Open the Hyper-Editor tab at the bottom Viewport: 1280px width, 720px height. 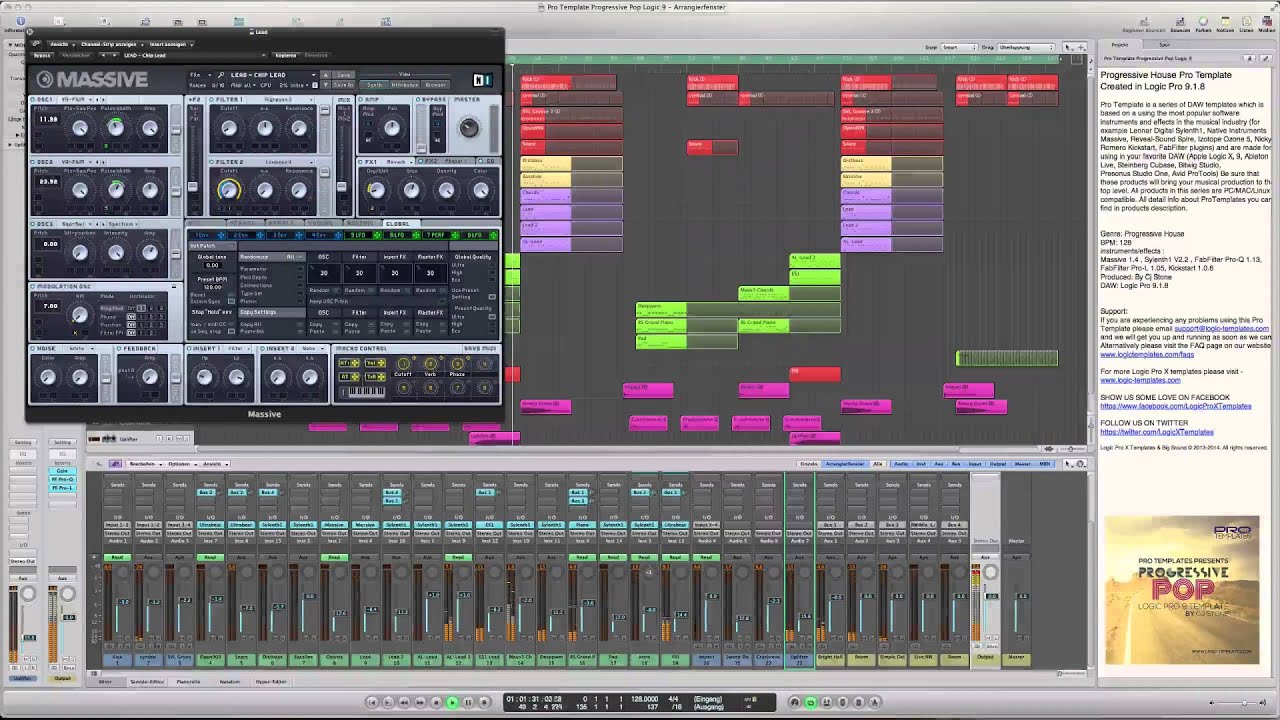(x=271, y=682)
